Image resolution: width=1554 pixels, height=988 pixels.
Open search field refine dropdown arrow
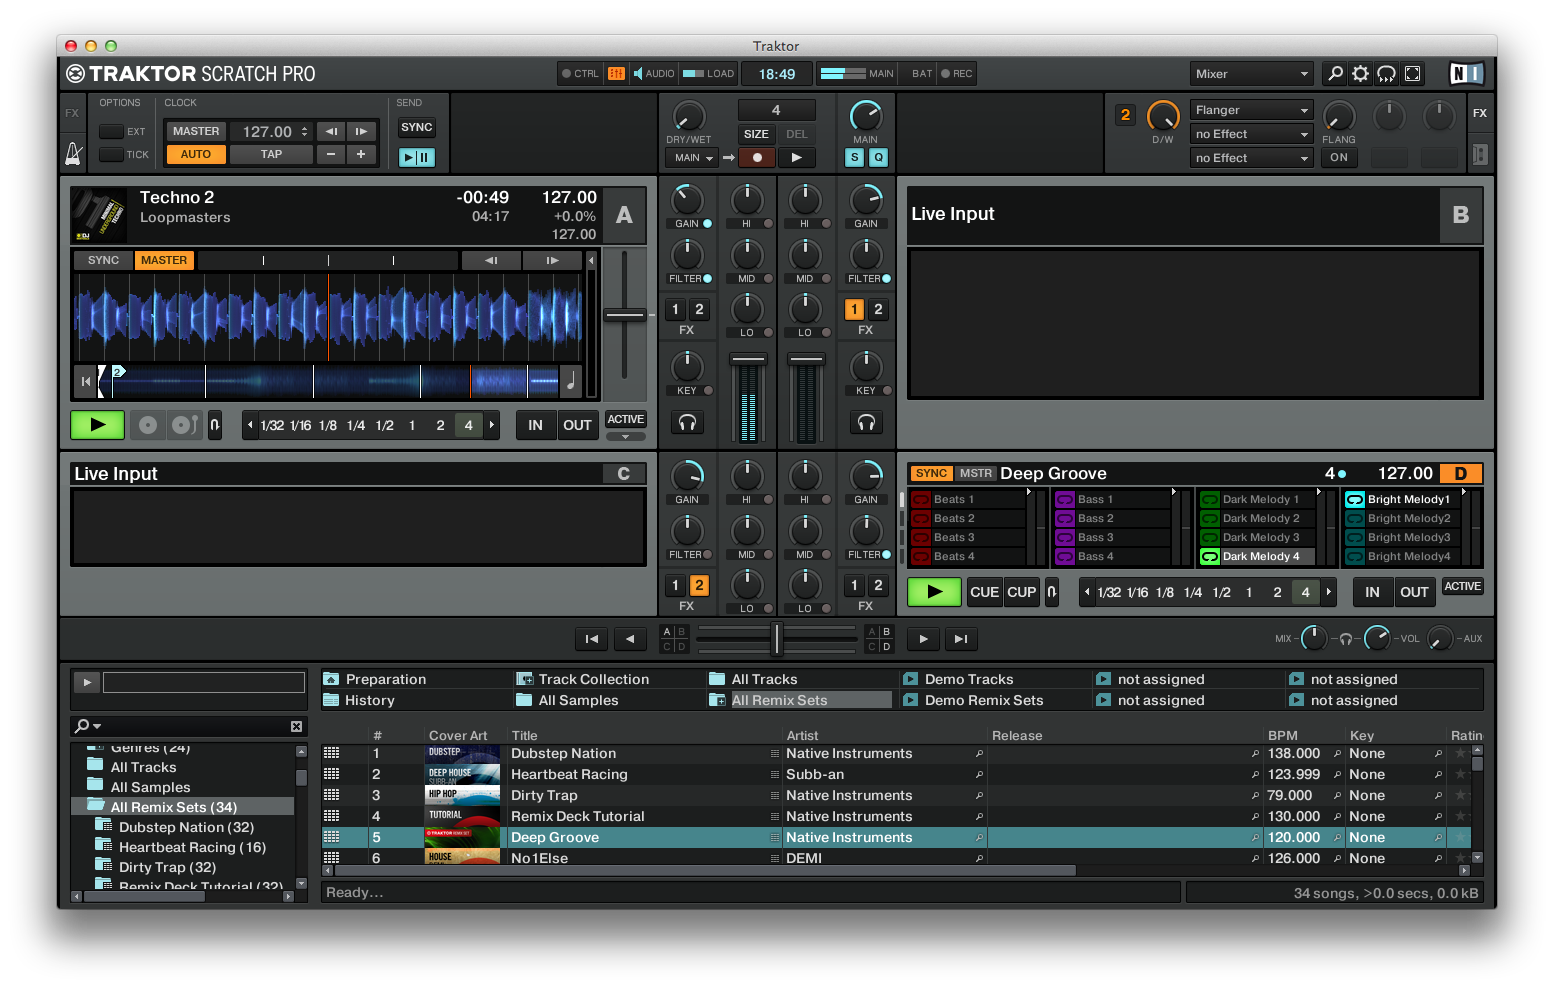tap(97, 726)
